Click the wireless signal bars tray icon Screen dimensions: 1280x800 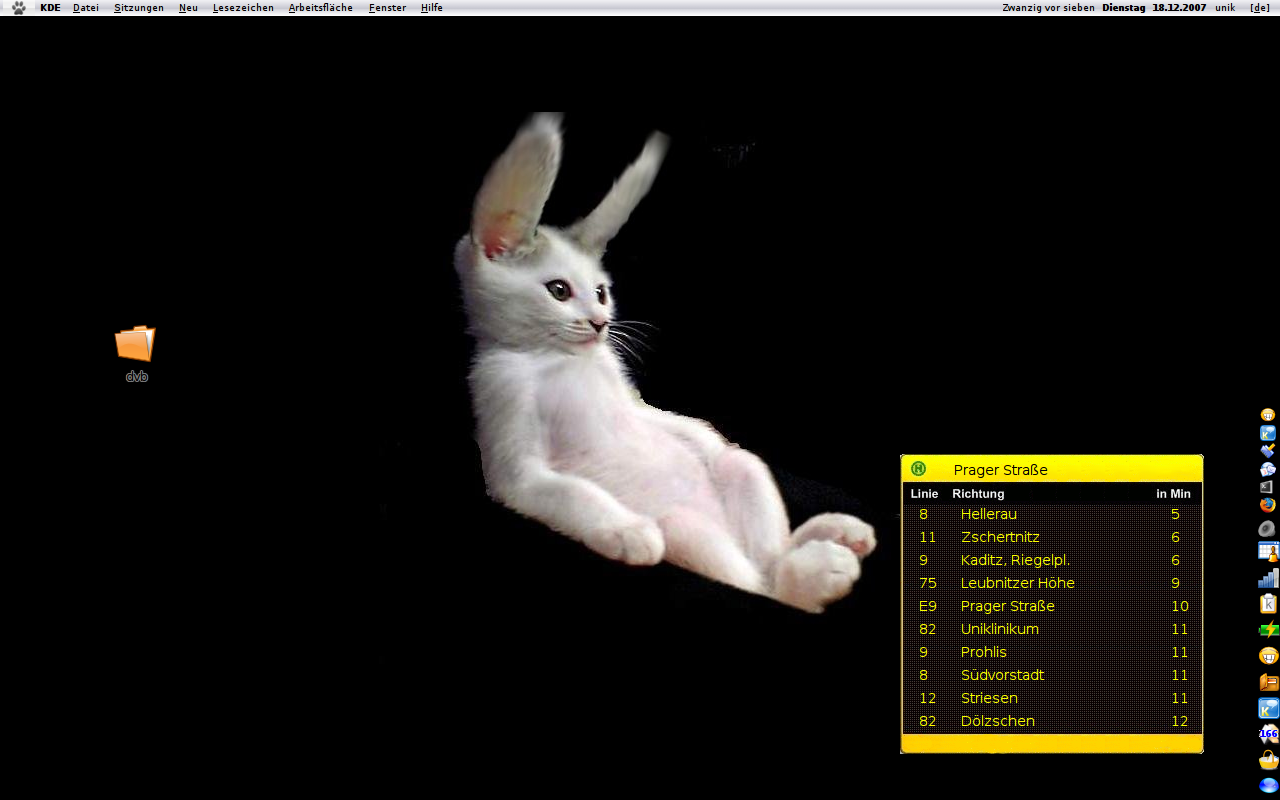click(1268, 578)
